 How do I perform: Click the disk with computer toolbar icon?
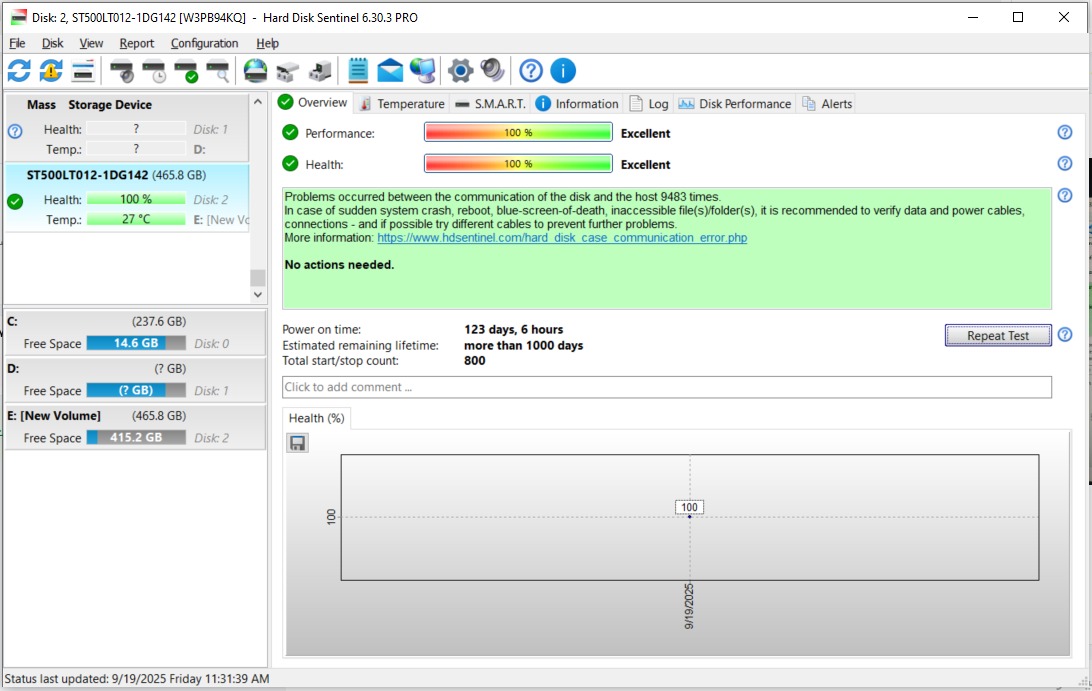pos(320,71)
